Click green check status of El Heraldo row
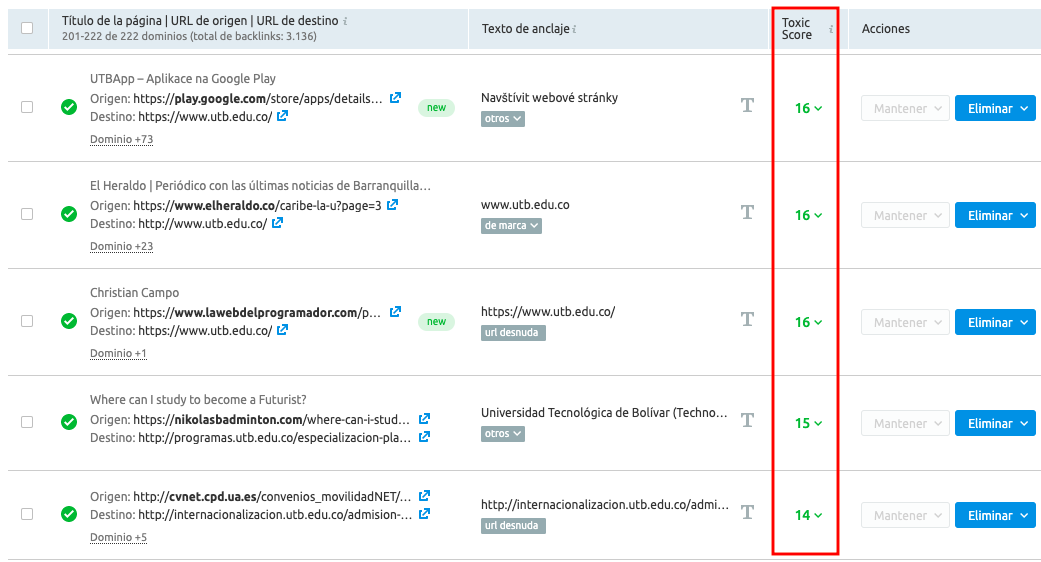 [69, 214]
